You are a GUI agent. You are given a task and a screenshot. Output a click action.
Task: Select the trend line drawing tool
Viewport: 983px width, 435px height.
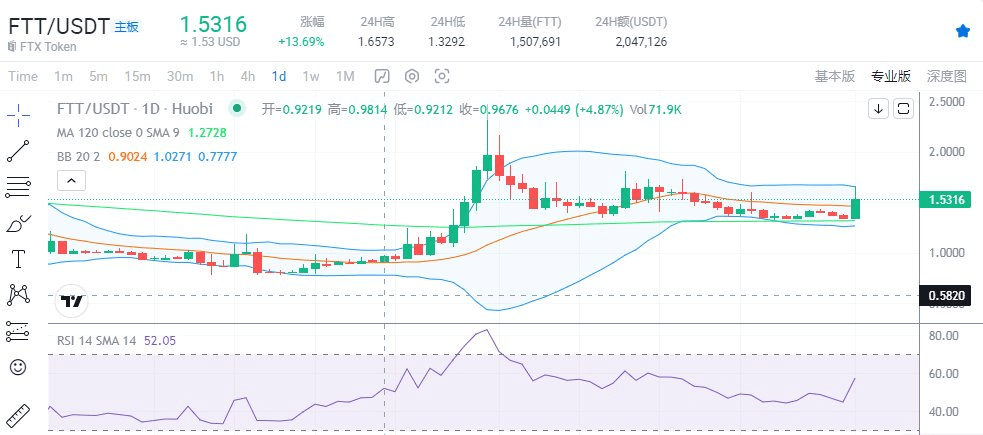tap(18, 151)
